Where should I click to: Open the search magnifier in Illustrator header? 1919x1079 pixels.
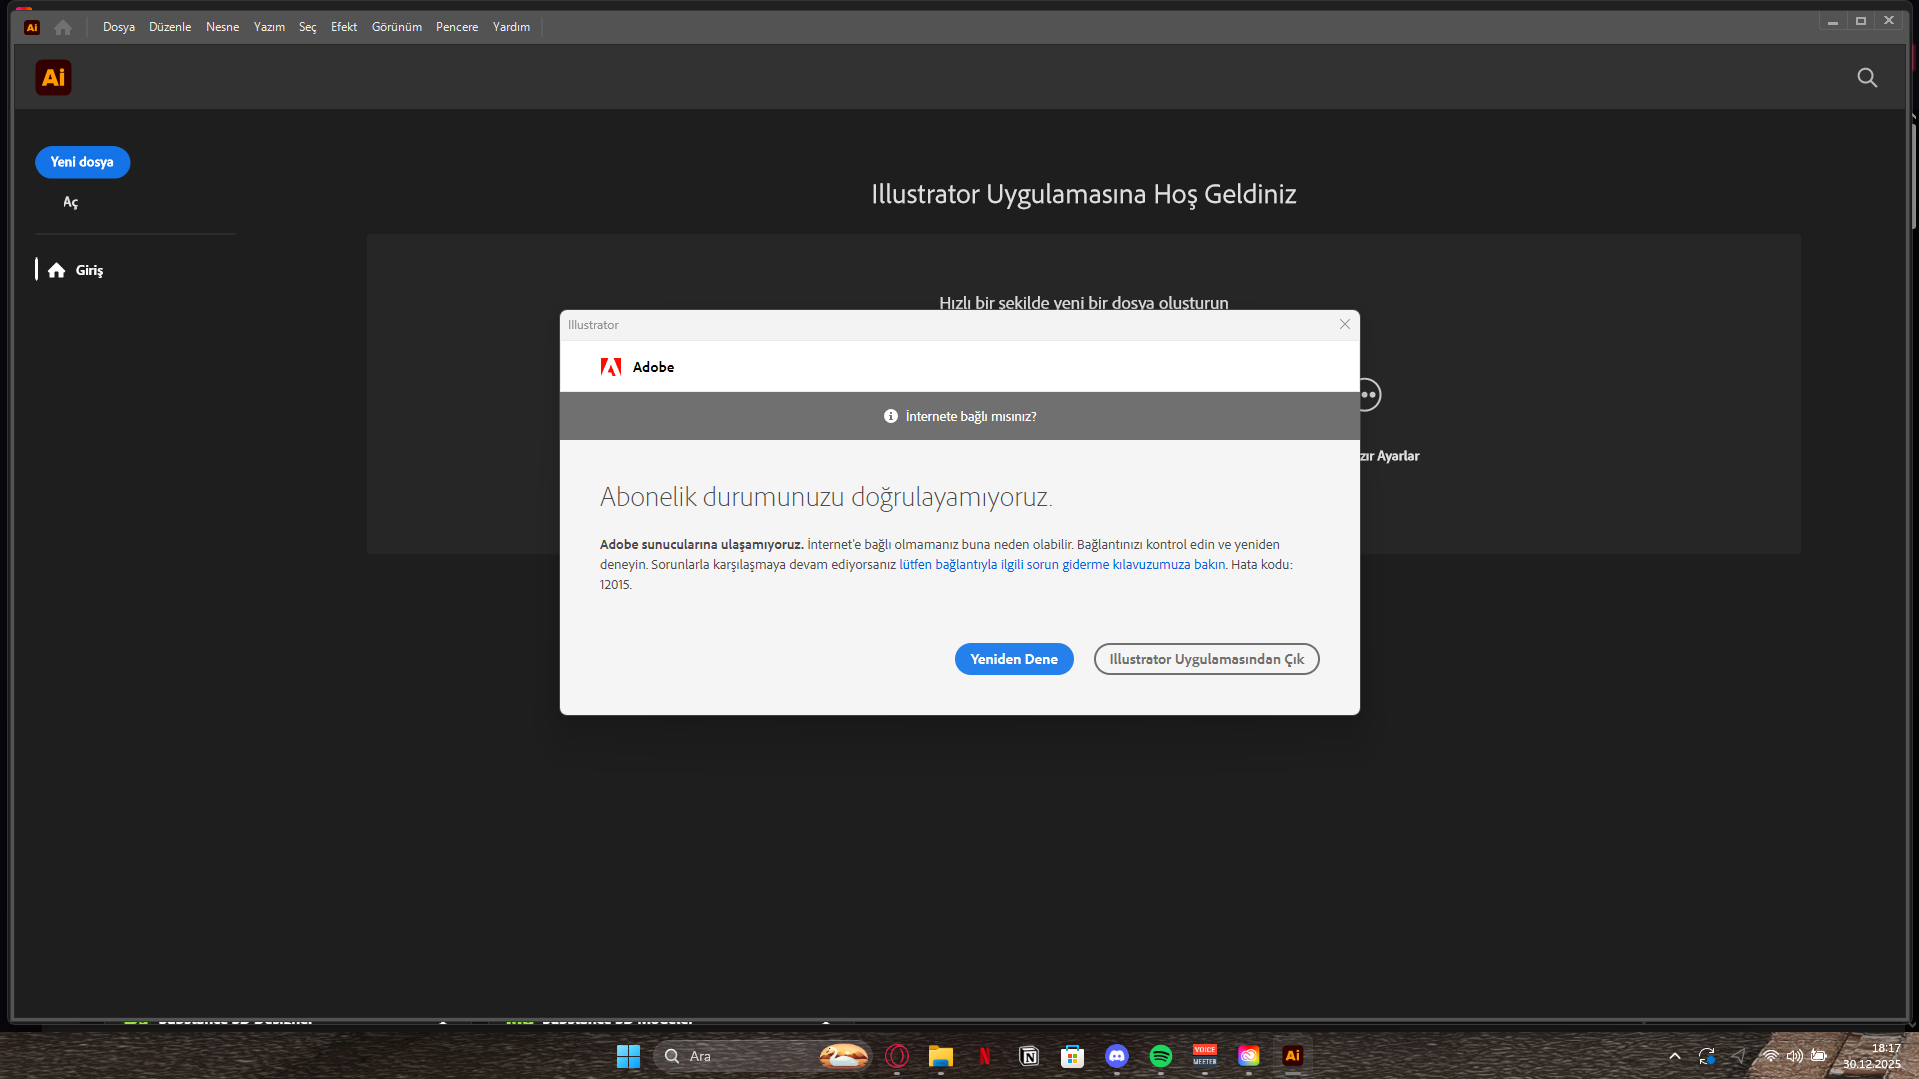point(1866,77)
